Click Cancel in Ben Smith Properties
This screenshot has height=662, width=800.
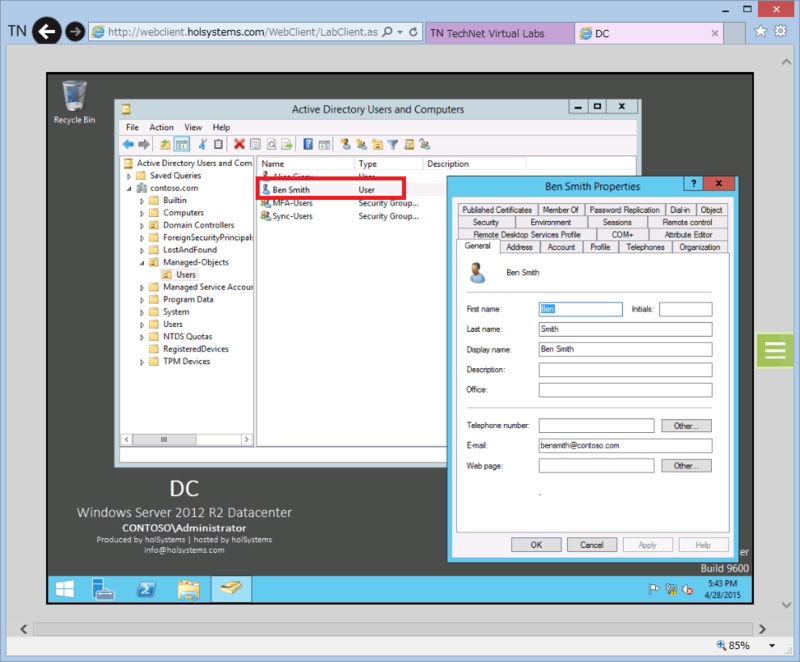(592, 545)
